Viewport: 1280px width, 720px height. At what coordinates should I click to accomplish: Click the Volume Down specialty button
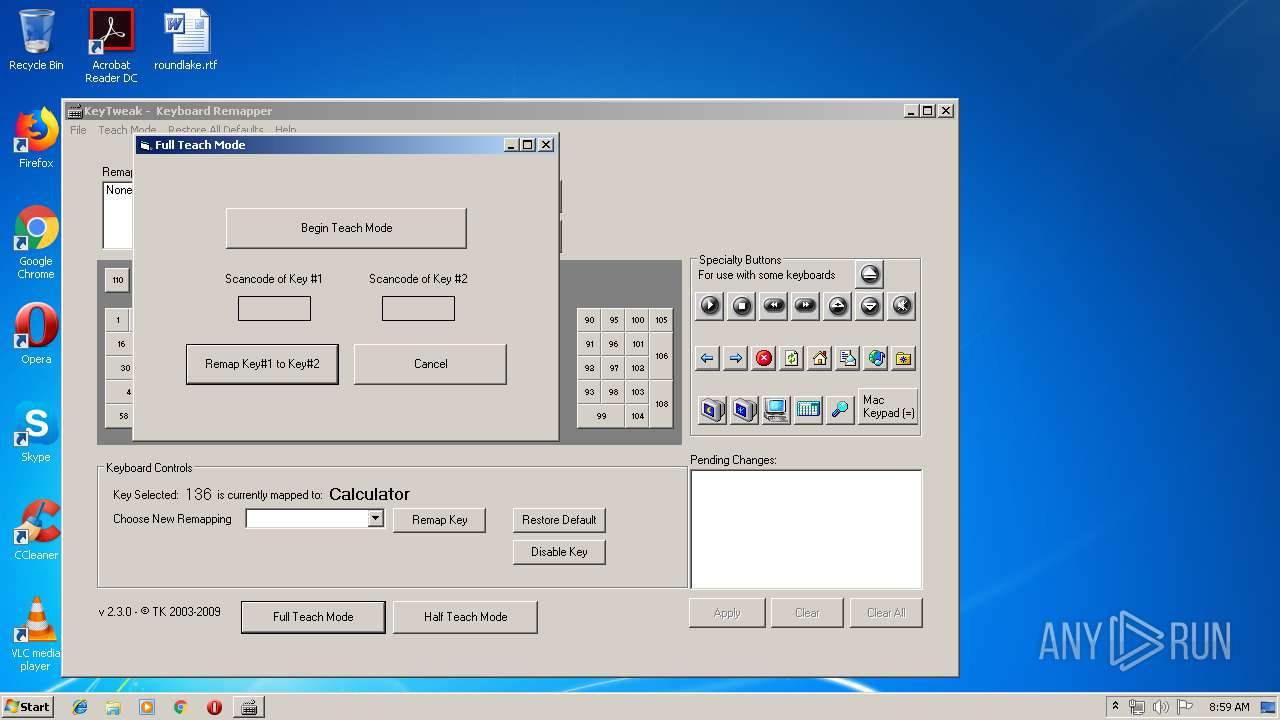click(870, 306)
